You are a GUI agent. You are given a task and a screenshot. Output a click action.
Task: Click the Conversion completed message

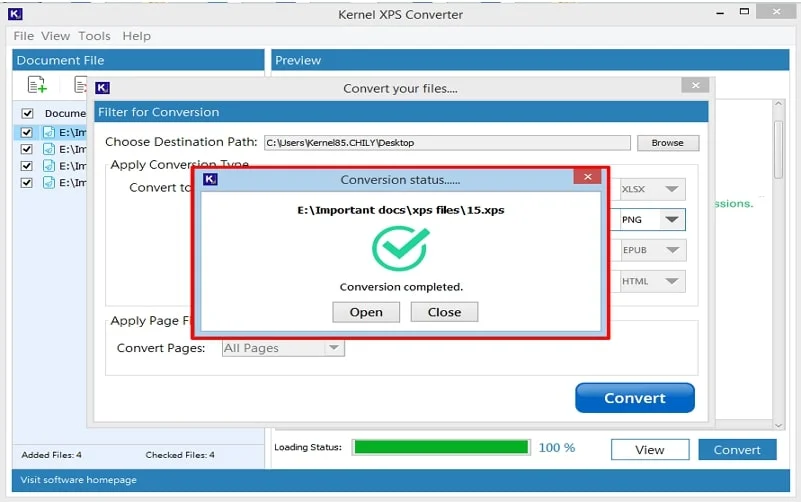(x=401, y=287)
